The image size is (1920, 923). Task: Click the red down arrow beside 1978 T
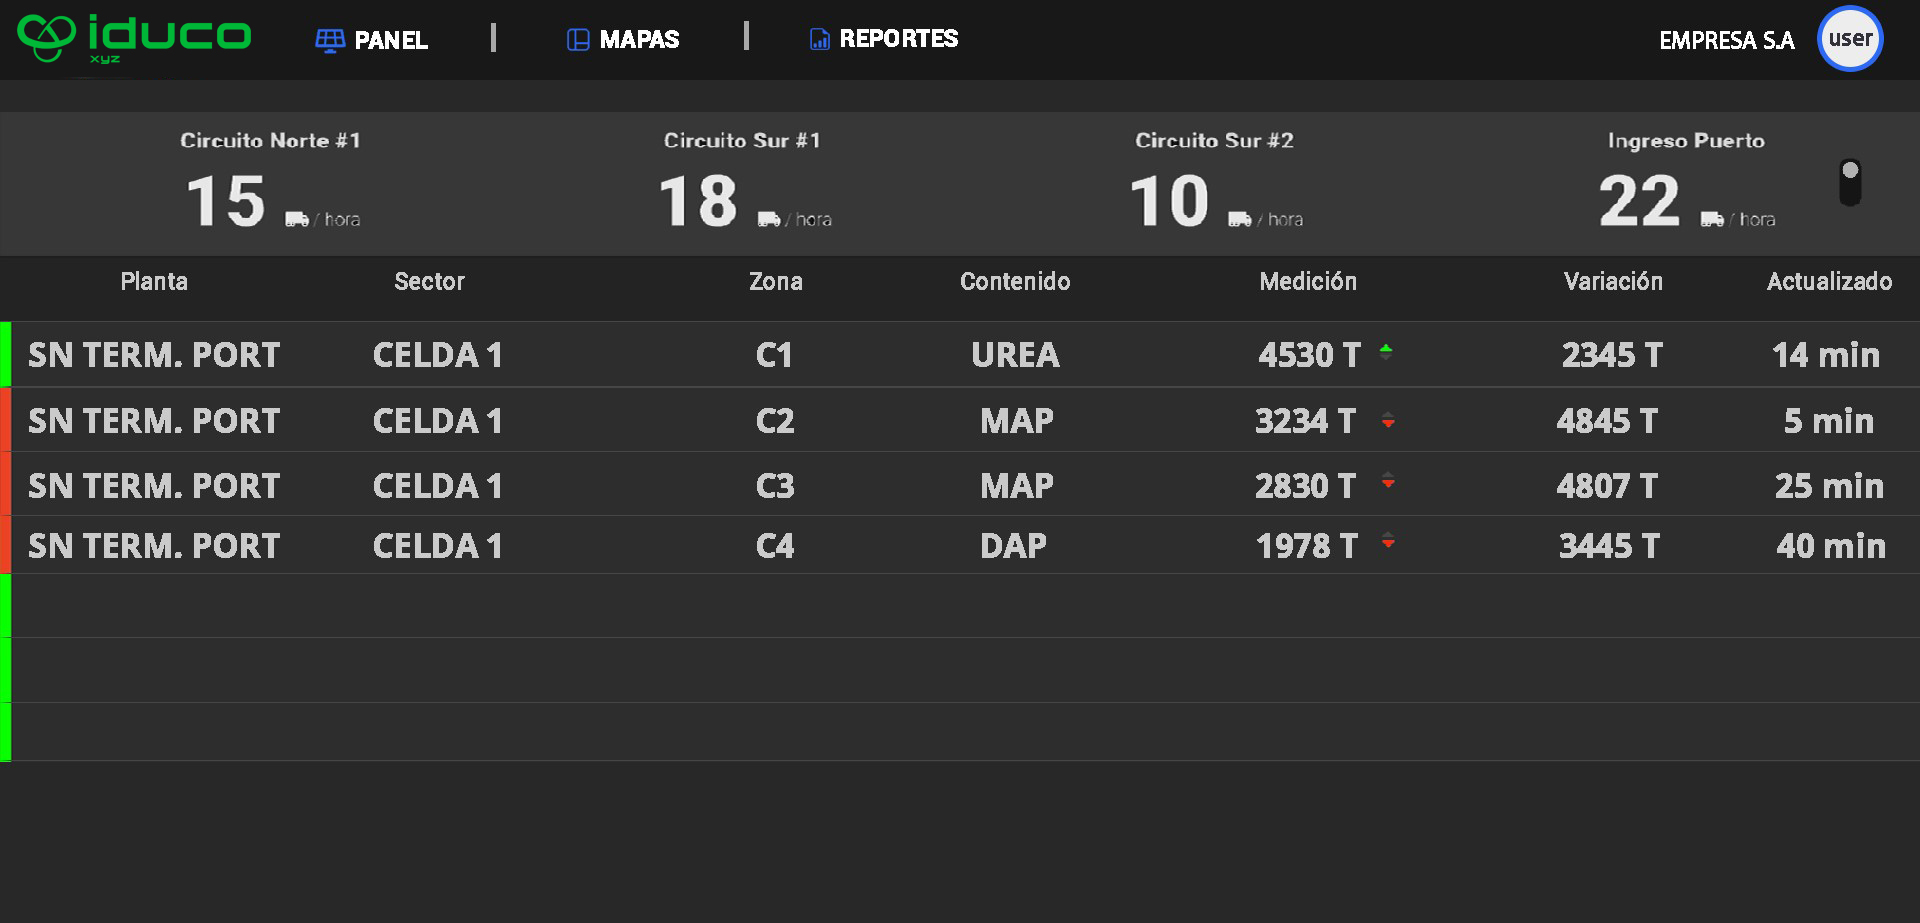[1388, 542]
